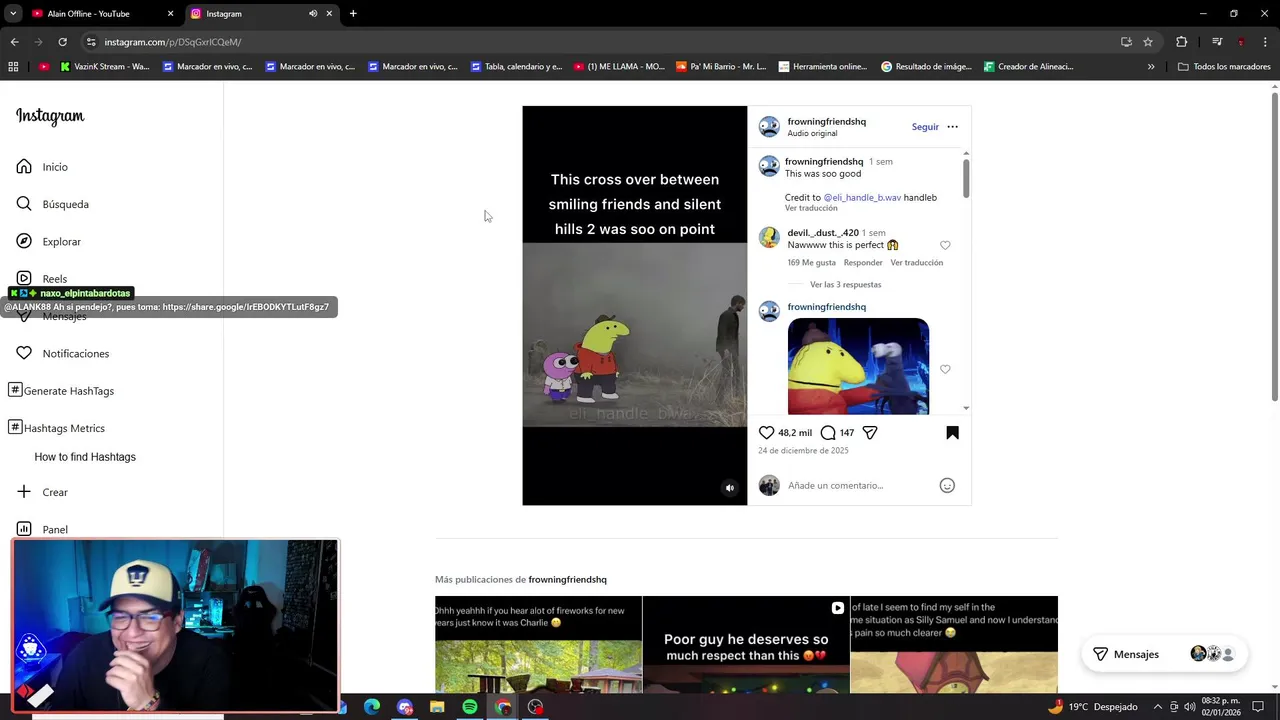Screen dimensions: 1280x720
Task: Open the Poor guy he deserves post thumbnail
Action: [x=746, y=645]
